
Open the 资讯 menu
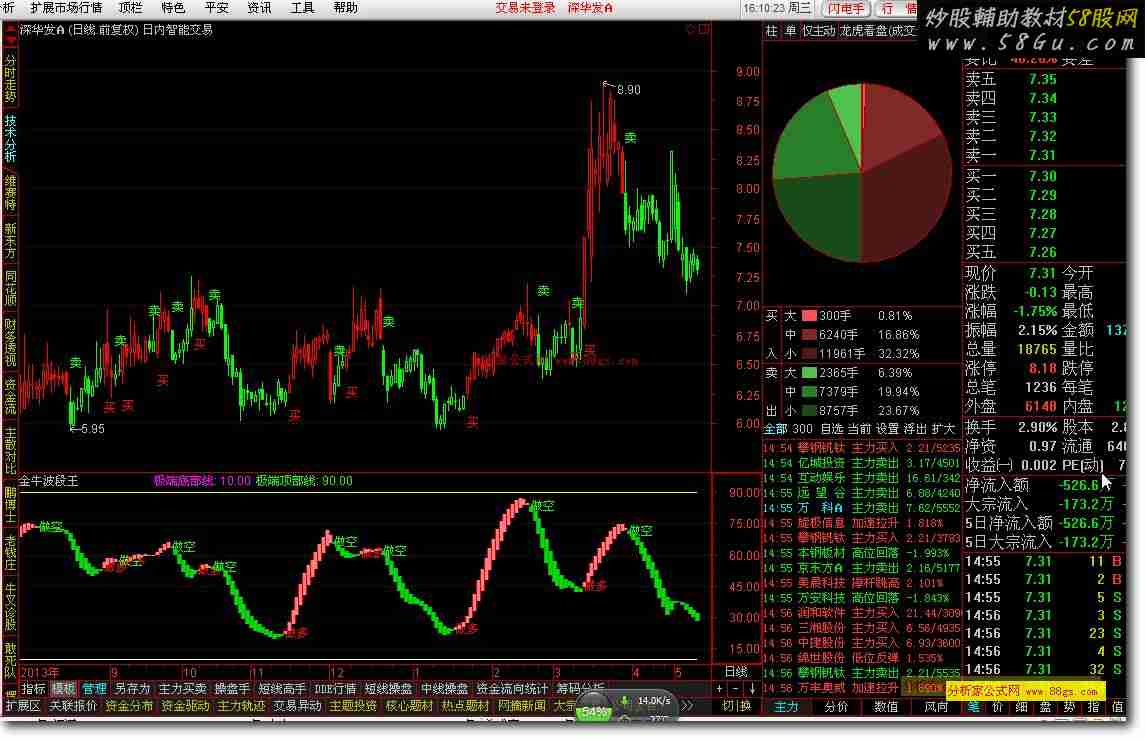tap(259, 8)
